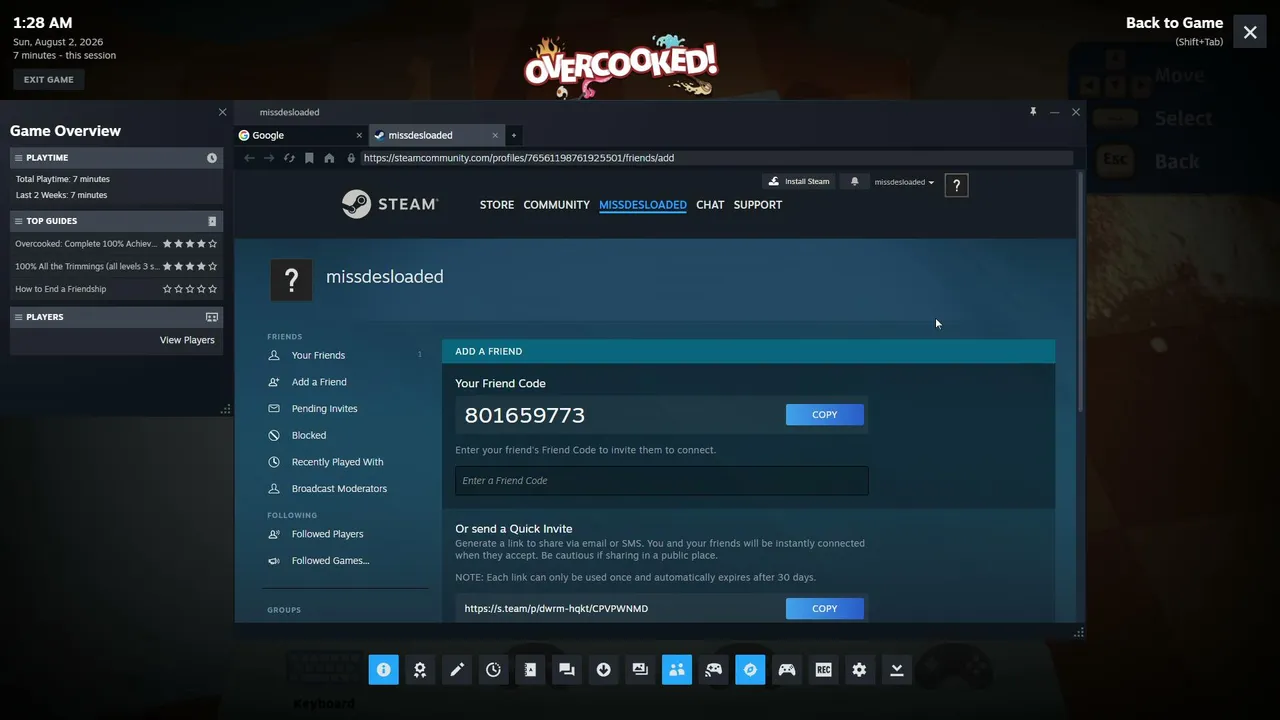Open Your Friends in the sidebar
Image resolution: width=1280 pixels, height=720 pixels.
click(318, 355)
